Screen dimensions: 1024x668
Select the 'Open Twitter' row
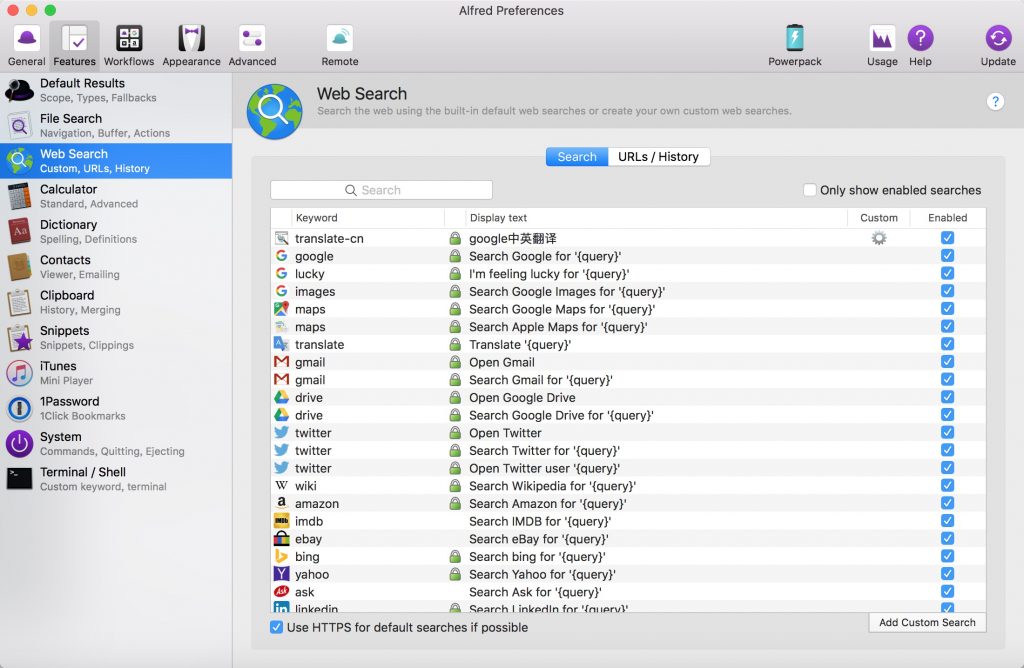coord(628,432)
